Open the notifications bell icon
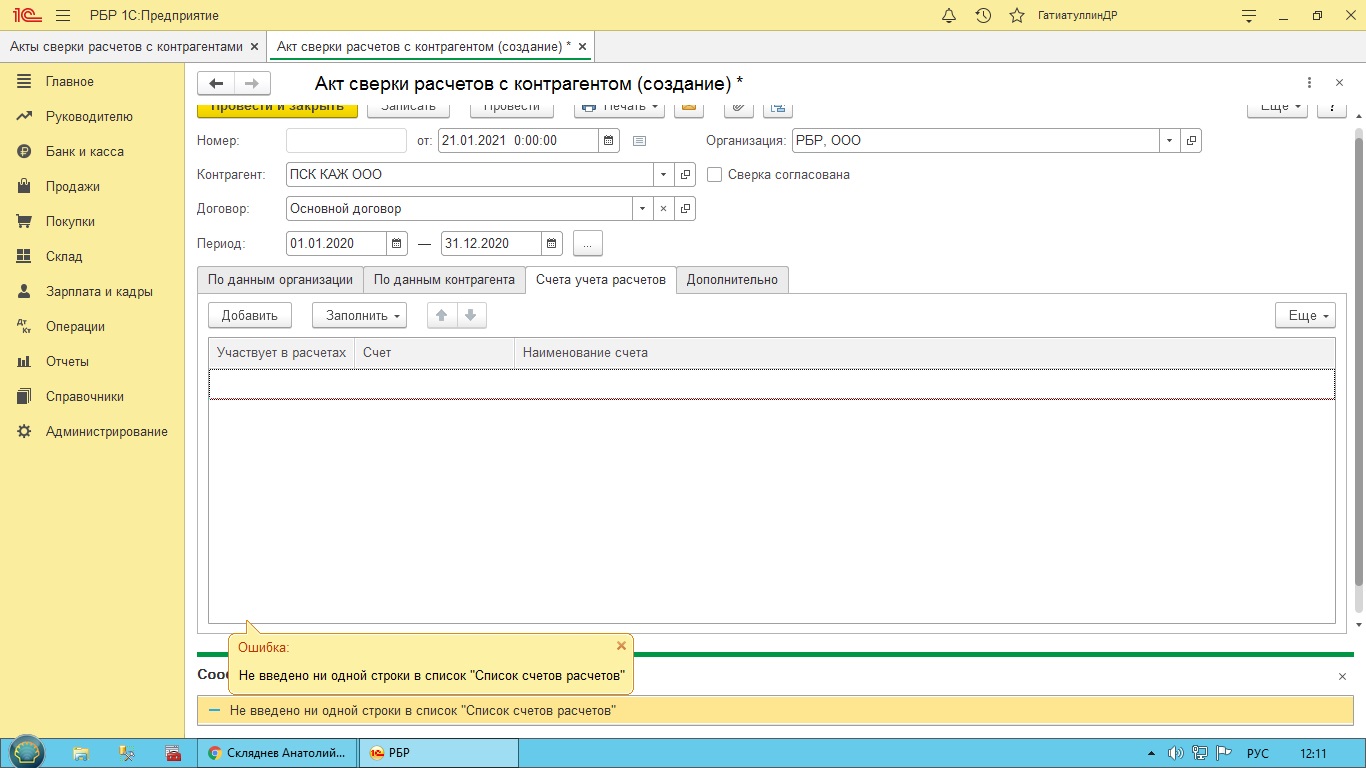This screenshot has width=1366, height=768. click(x=949, y=16)
